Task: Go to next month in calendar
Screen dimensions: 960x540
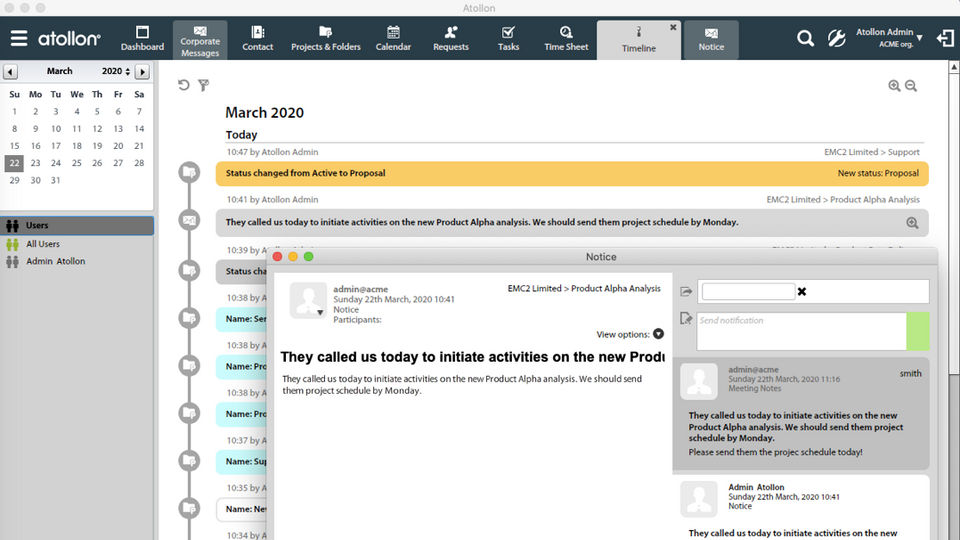Action: [x=142, y=72]
